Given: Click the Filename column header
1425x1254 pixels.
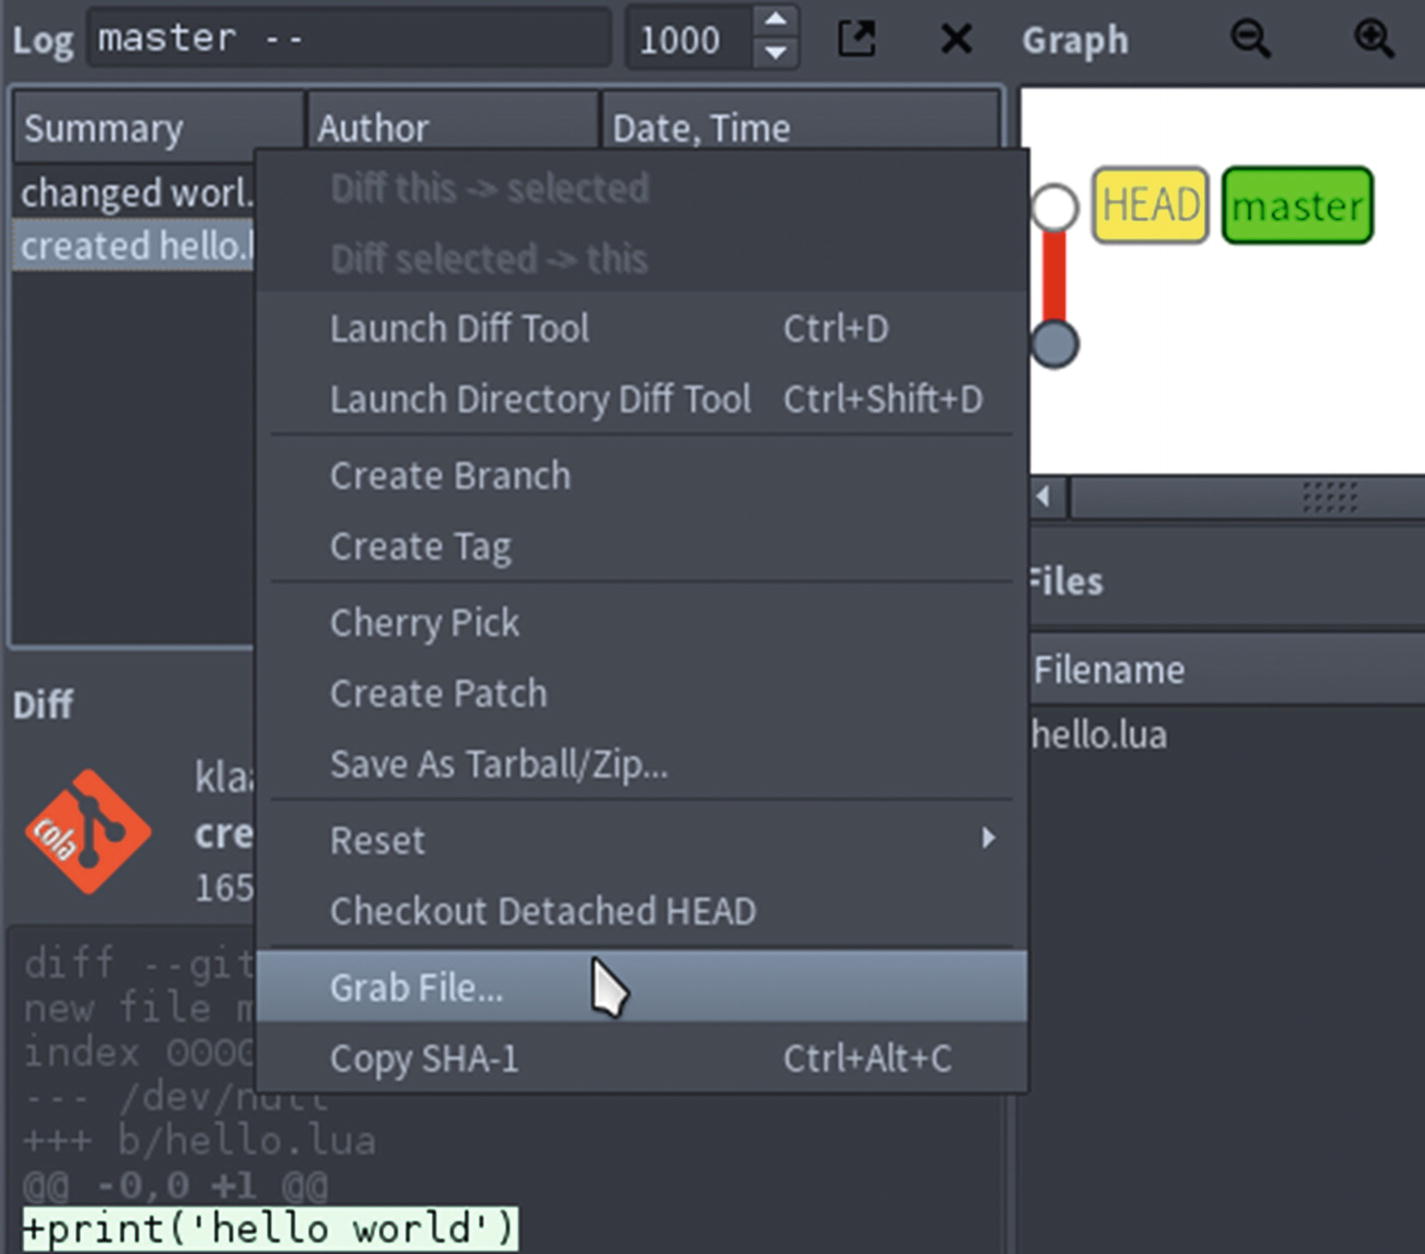Looking at the screenshot, I should tap(1227, 669).
